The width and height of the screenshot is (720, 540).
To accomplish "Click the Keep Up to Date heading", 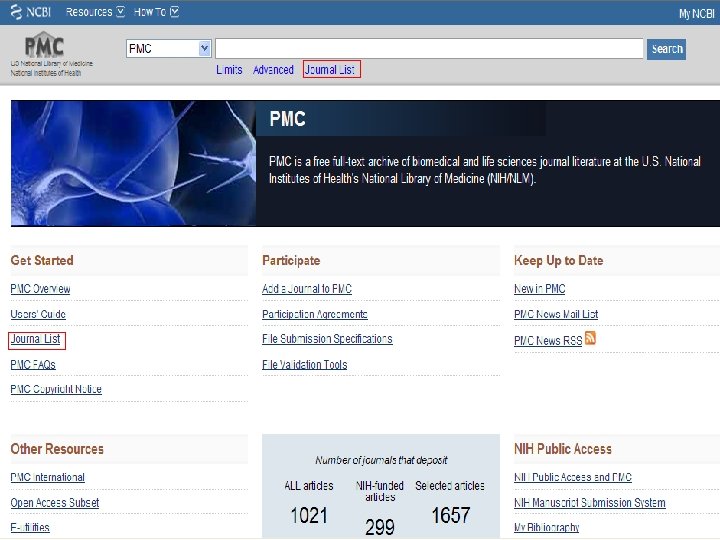I will (558, 260).
